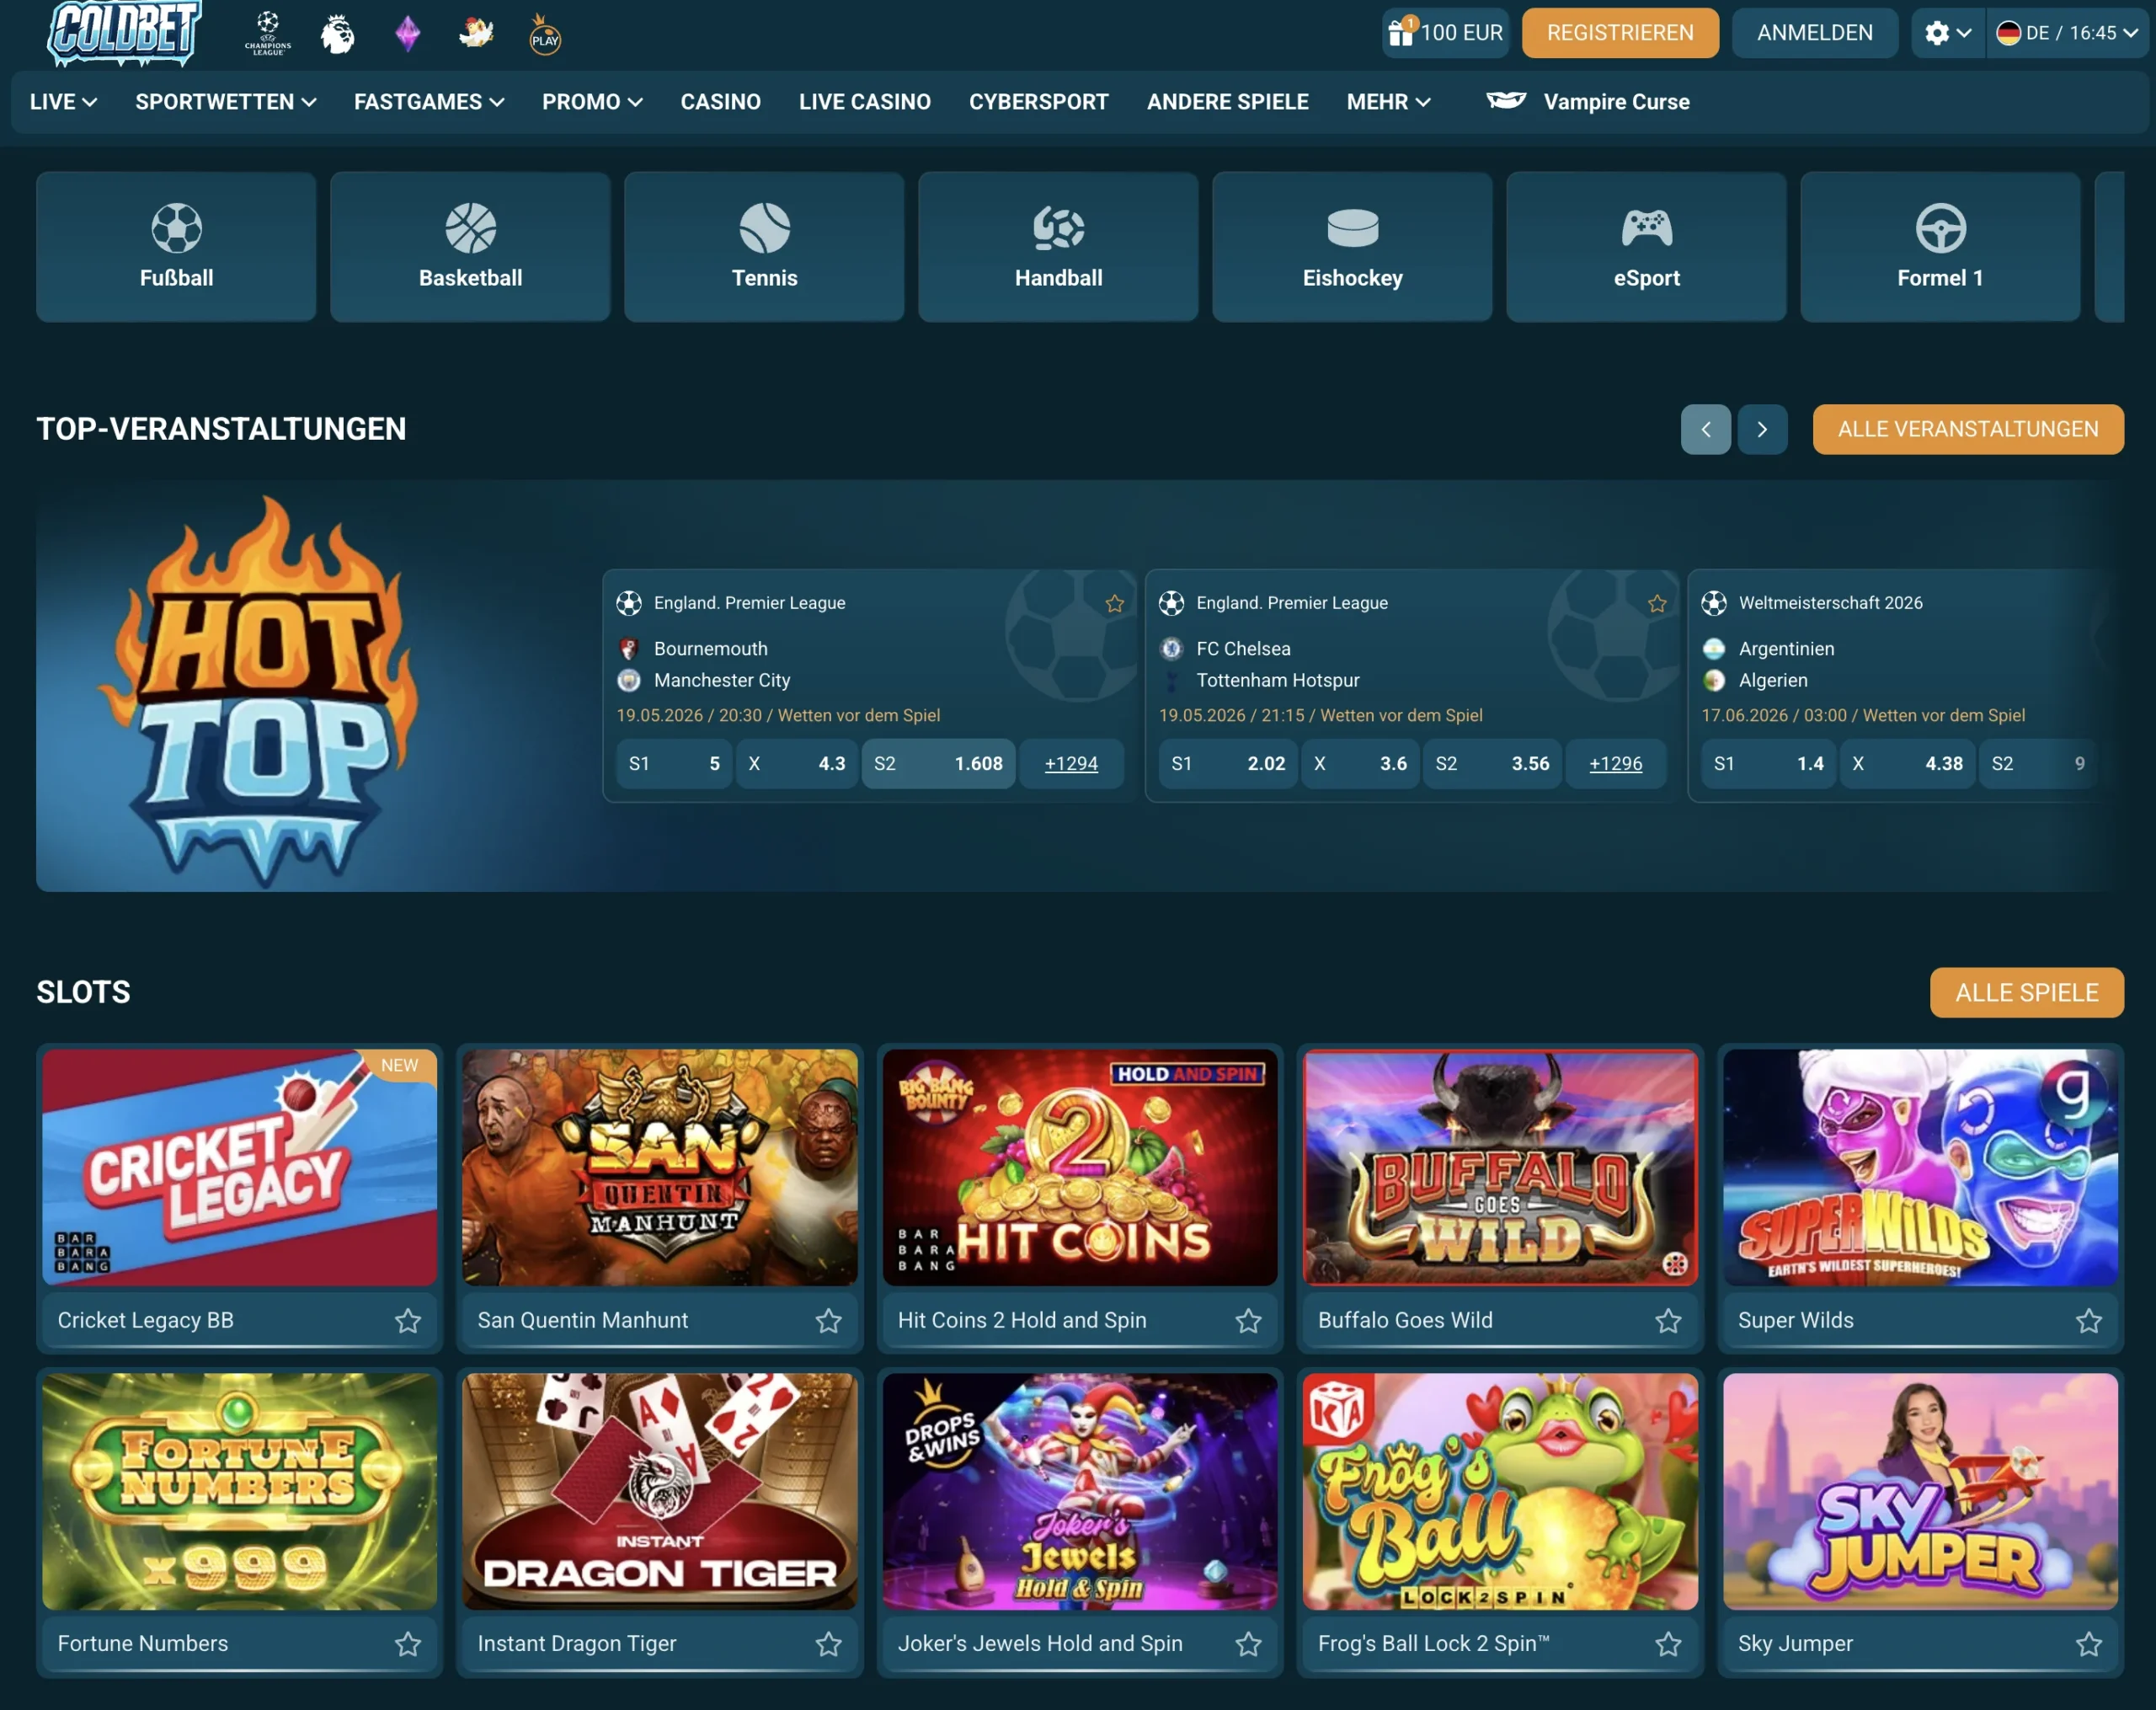Bet S2 at 1.608 on Manchester City

click(938, 764)
